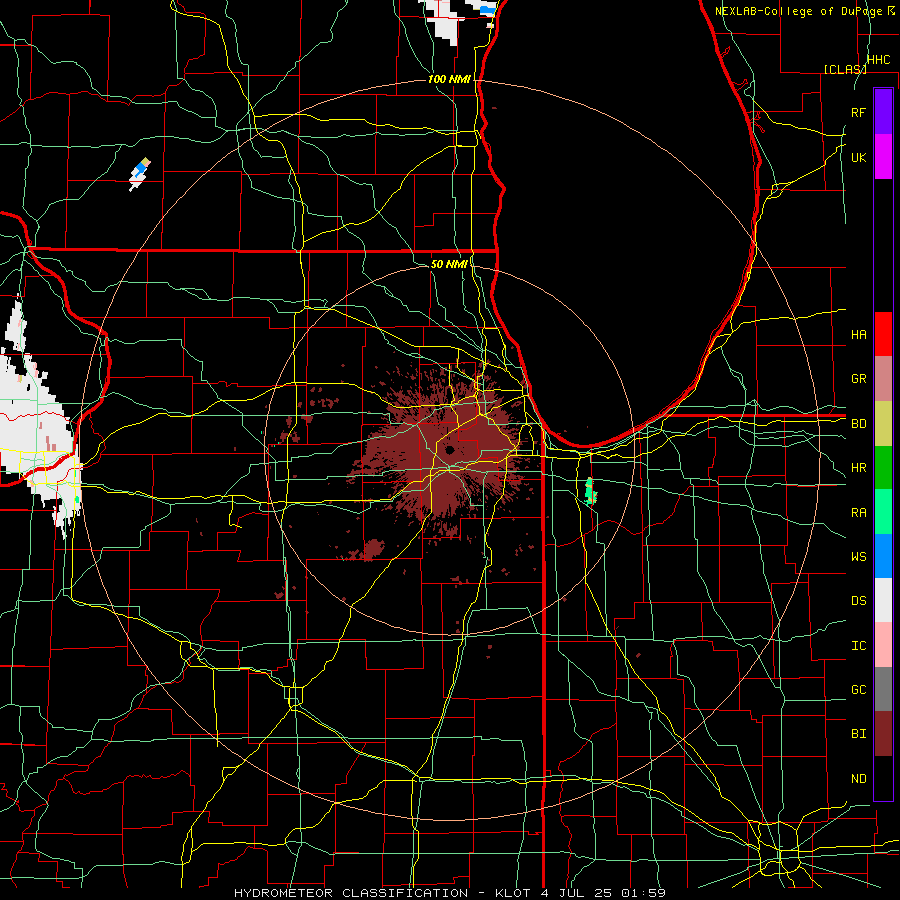Click the KLOT radar site identifier
Viewport: 900px width, 900px height.
pyautogui.click(x=513, y=893)
